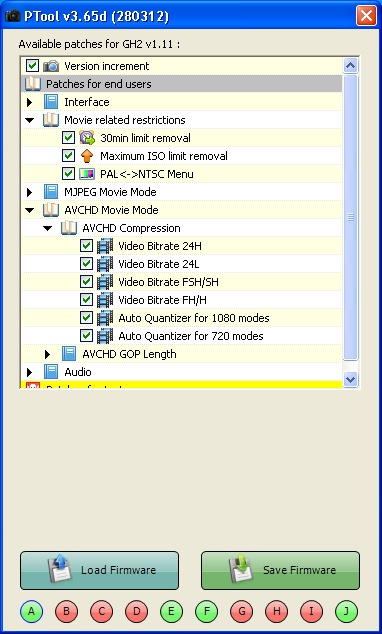Click the Load Firmware button
382x634 pixels.
(x=99, y=570)
